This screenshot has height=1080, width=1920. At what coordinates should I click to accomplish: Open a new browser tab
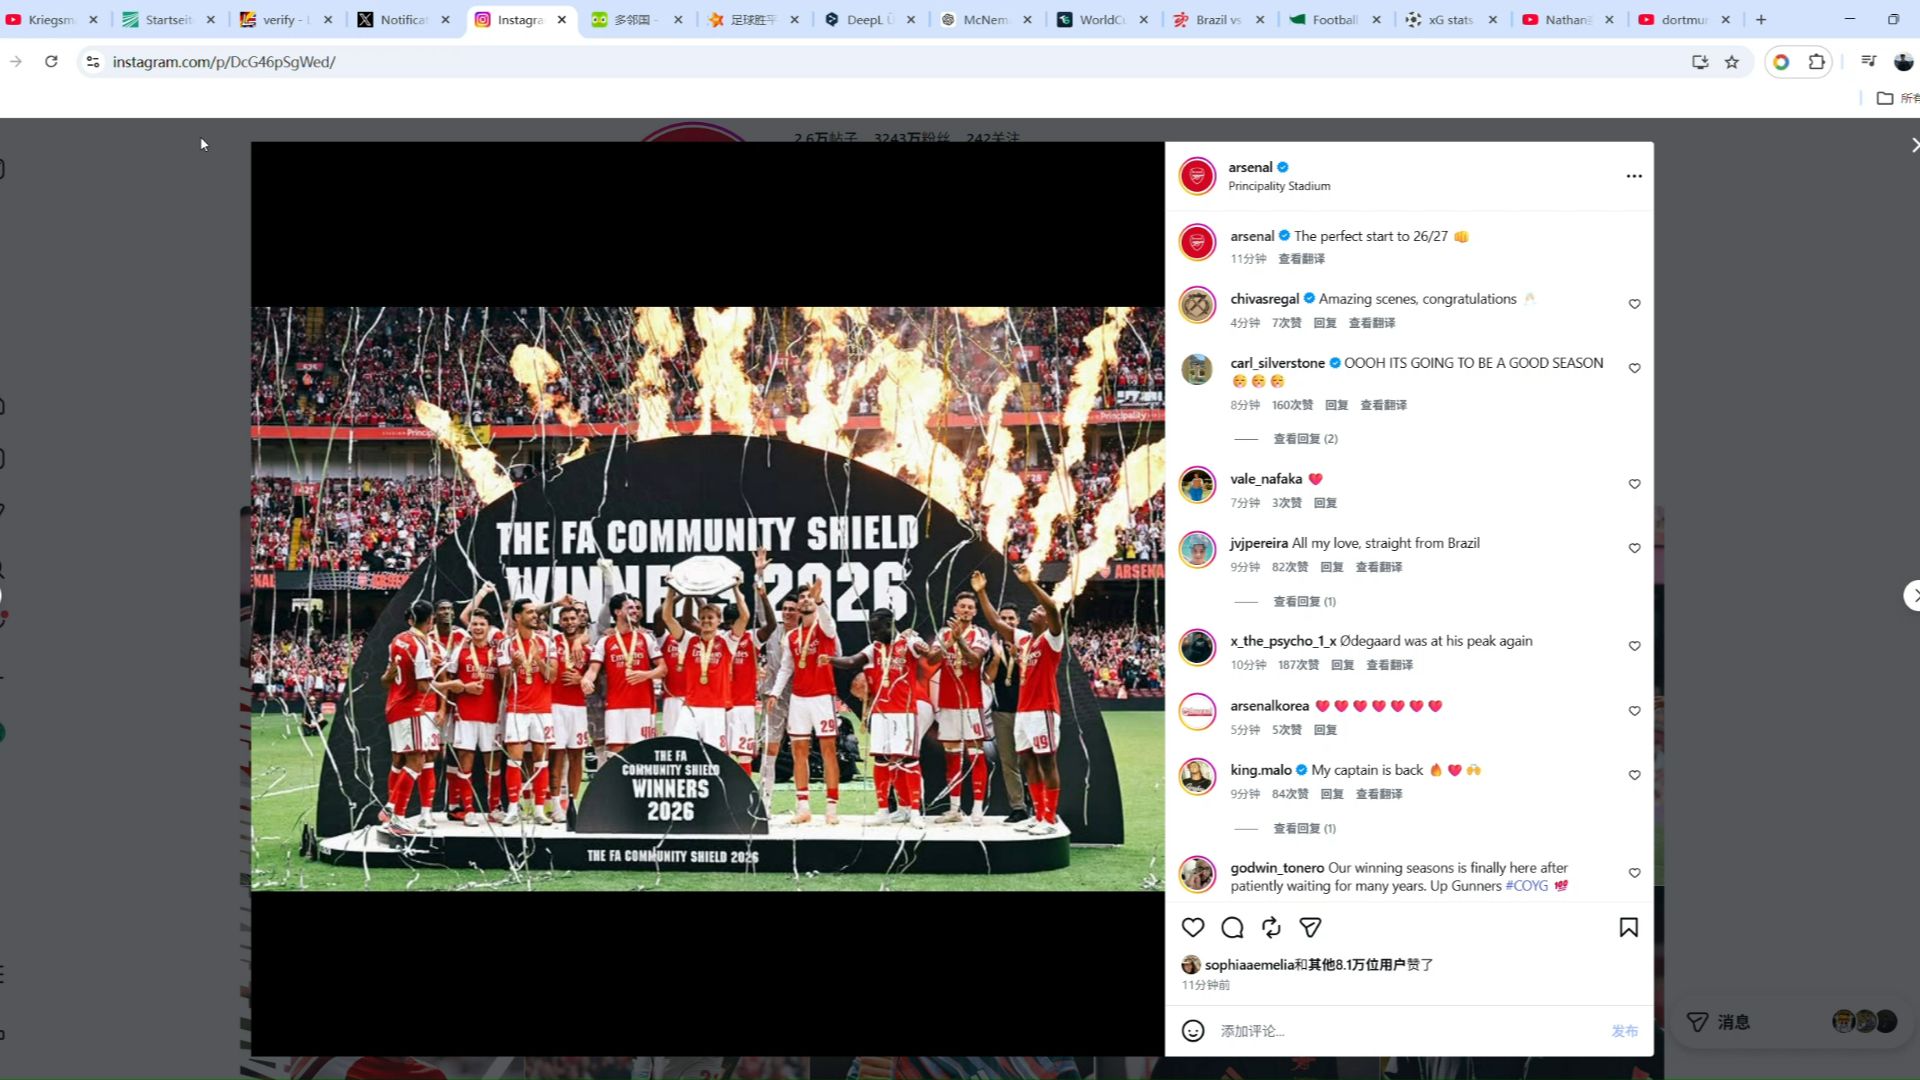click(x=1761, y=20)
